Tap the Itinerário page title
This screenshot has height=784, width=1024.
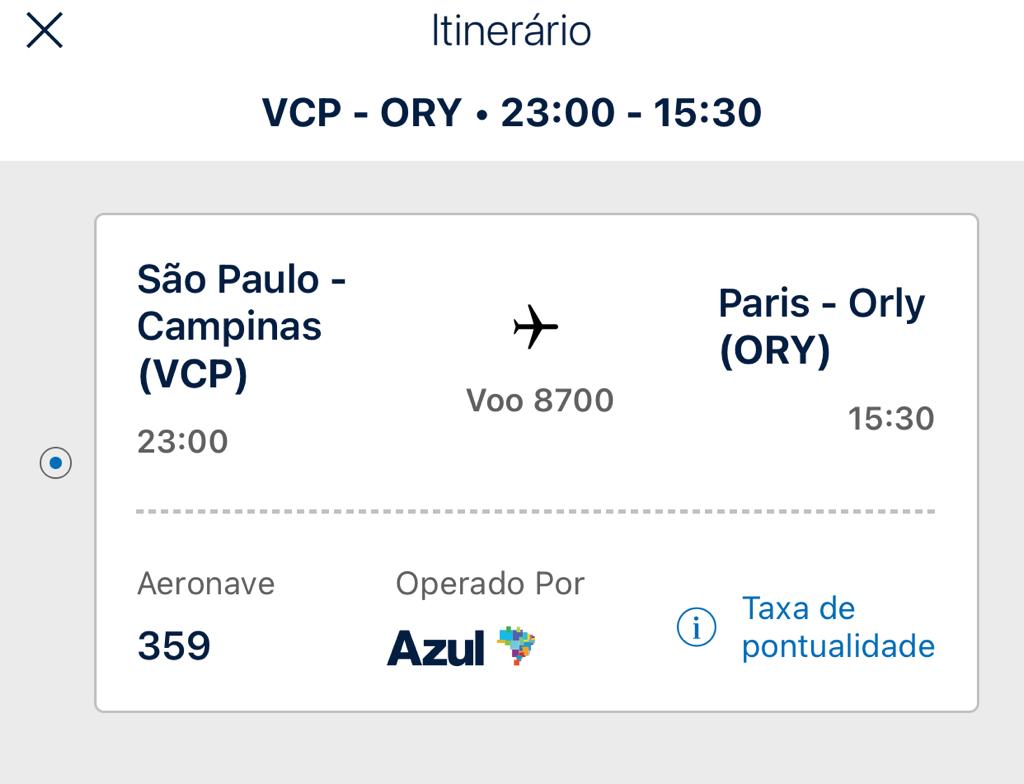coord(511,31)
